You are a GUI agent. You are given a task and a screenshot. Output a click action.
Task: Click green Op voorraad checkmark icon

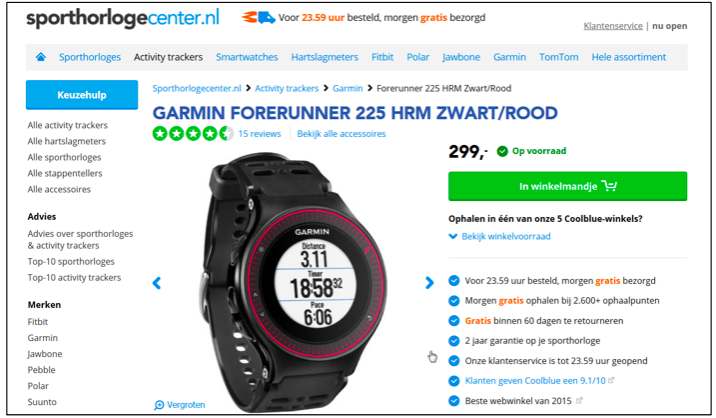click(502, 151)
